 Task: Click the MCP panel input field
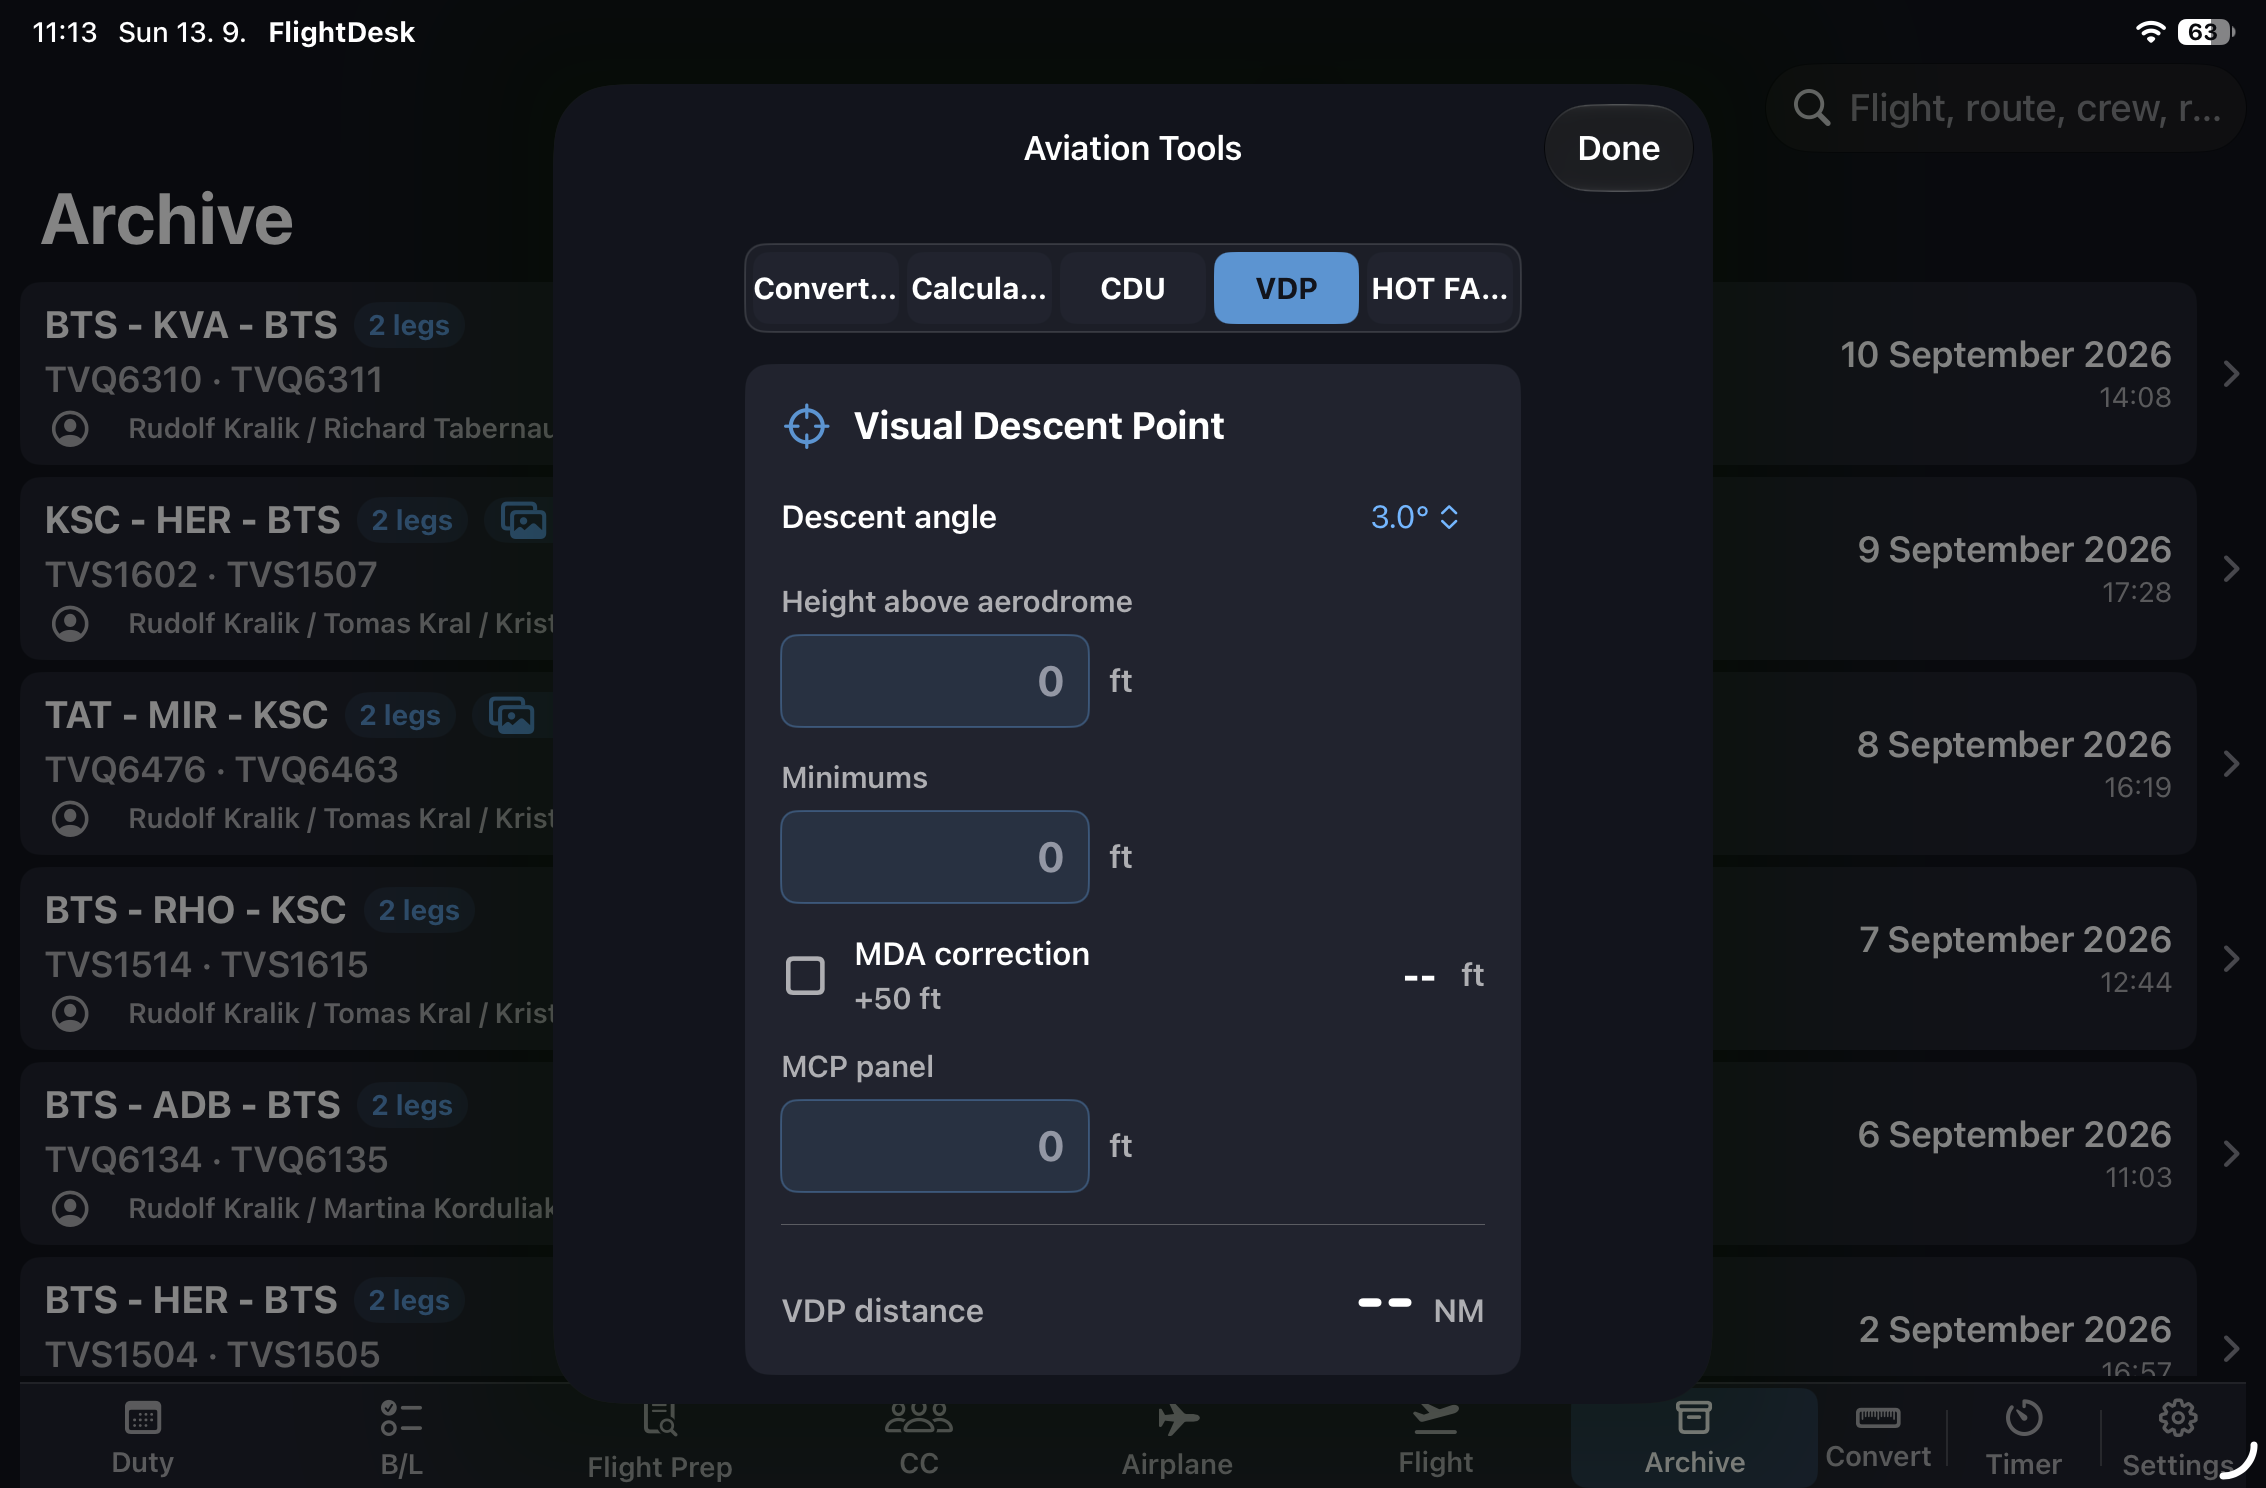click(935, 1146)
